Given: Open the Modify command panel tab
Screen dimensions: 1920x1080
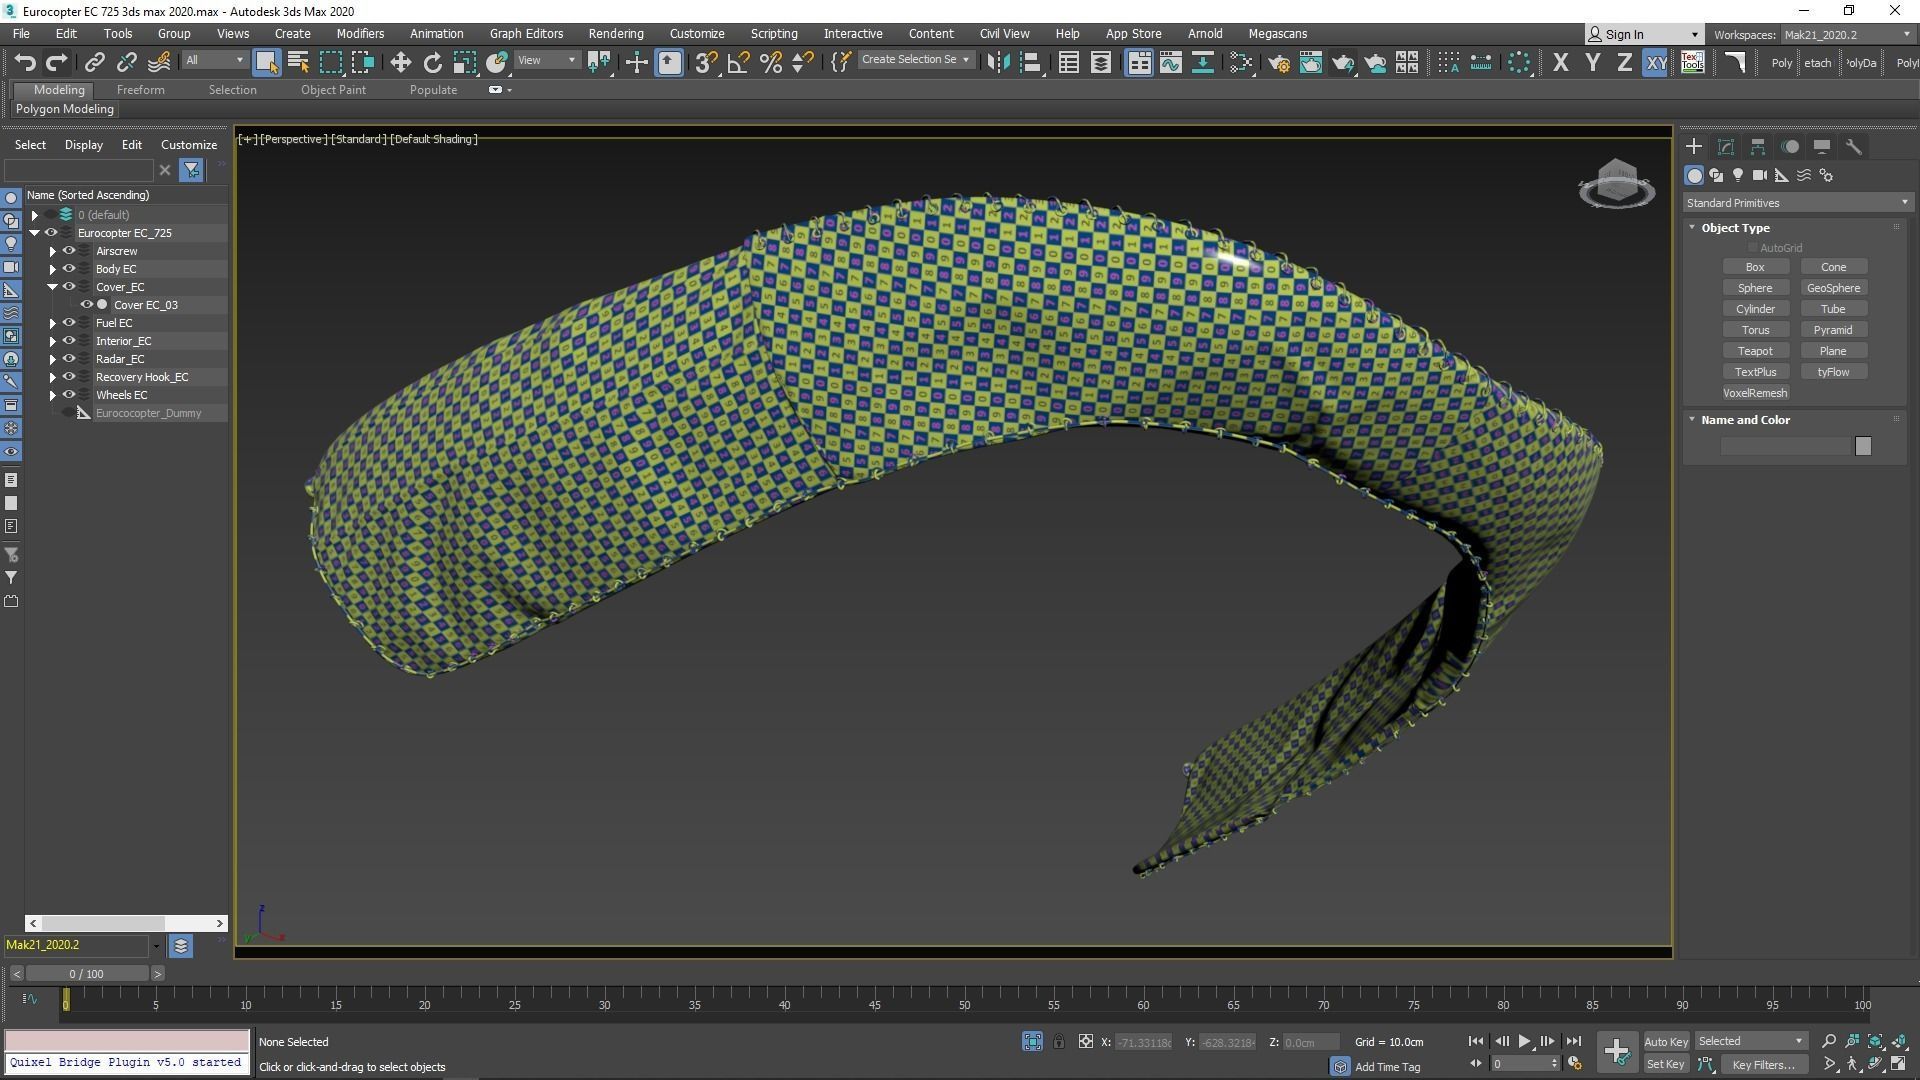Looking at the screenshot, I should click(x=1726, y=146).
